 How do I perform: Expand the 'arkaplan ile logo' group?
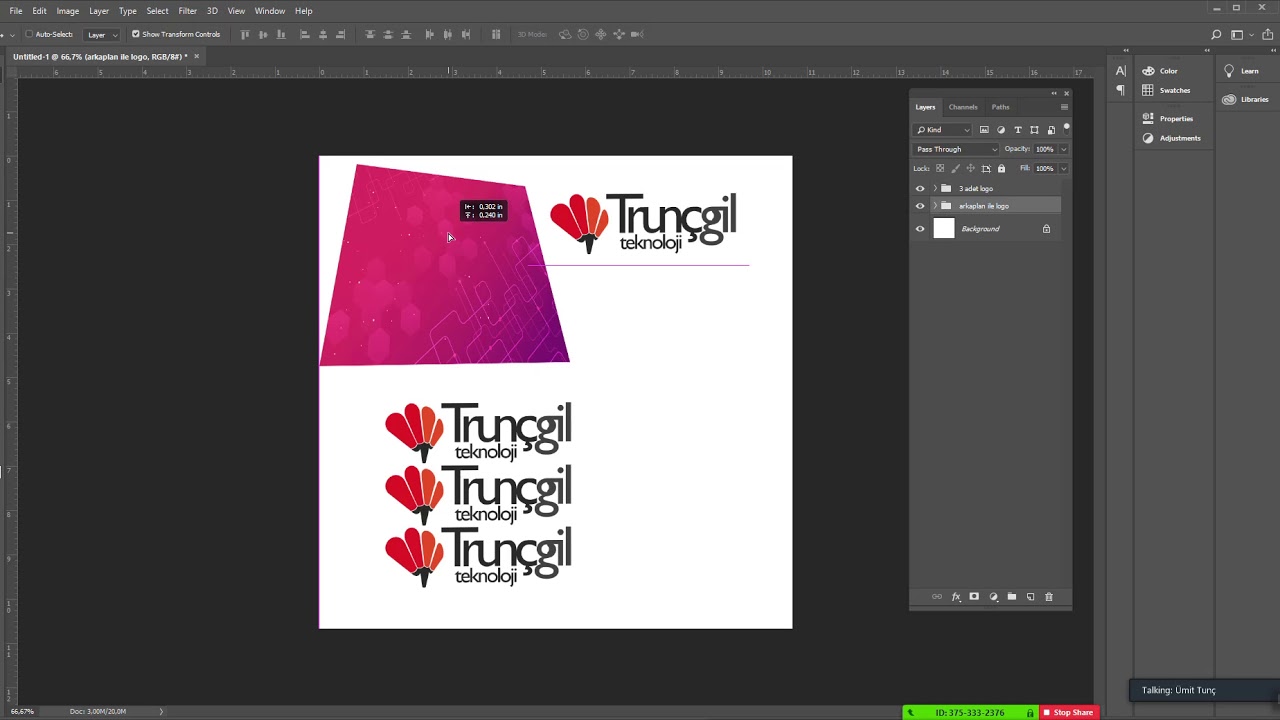[x=935, y=206]
